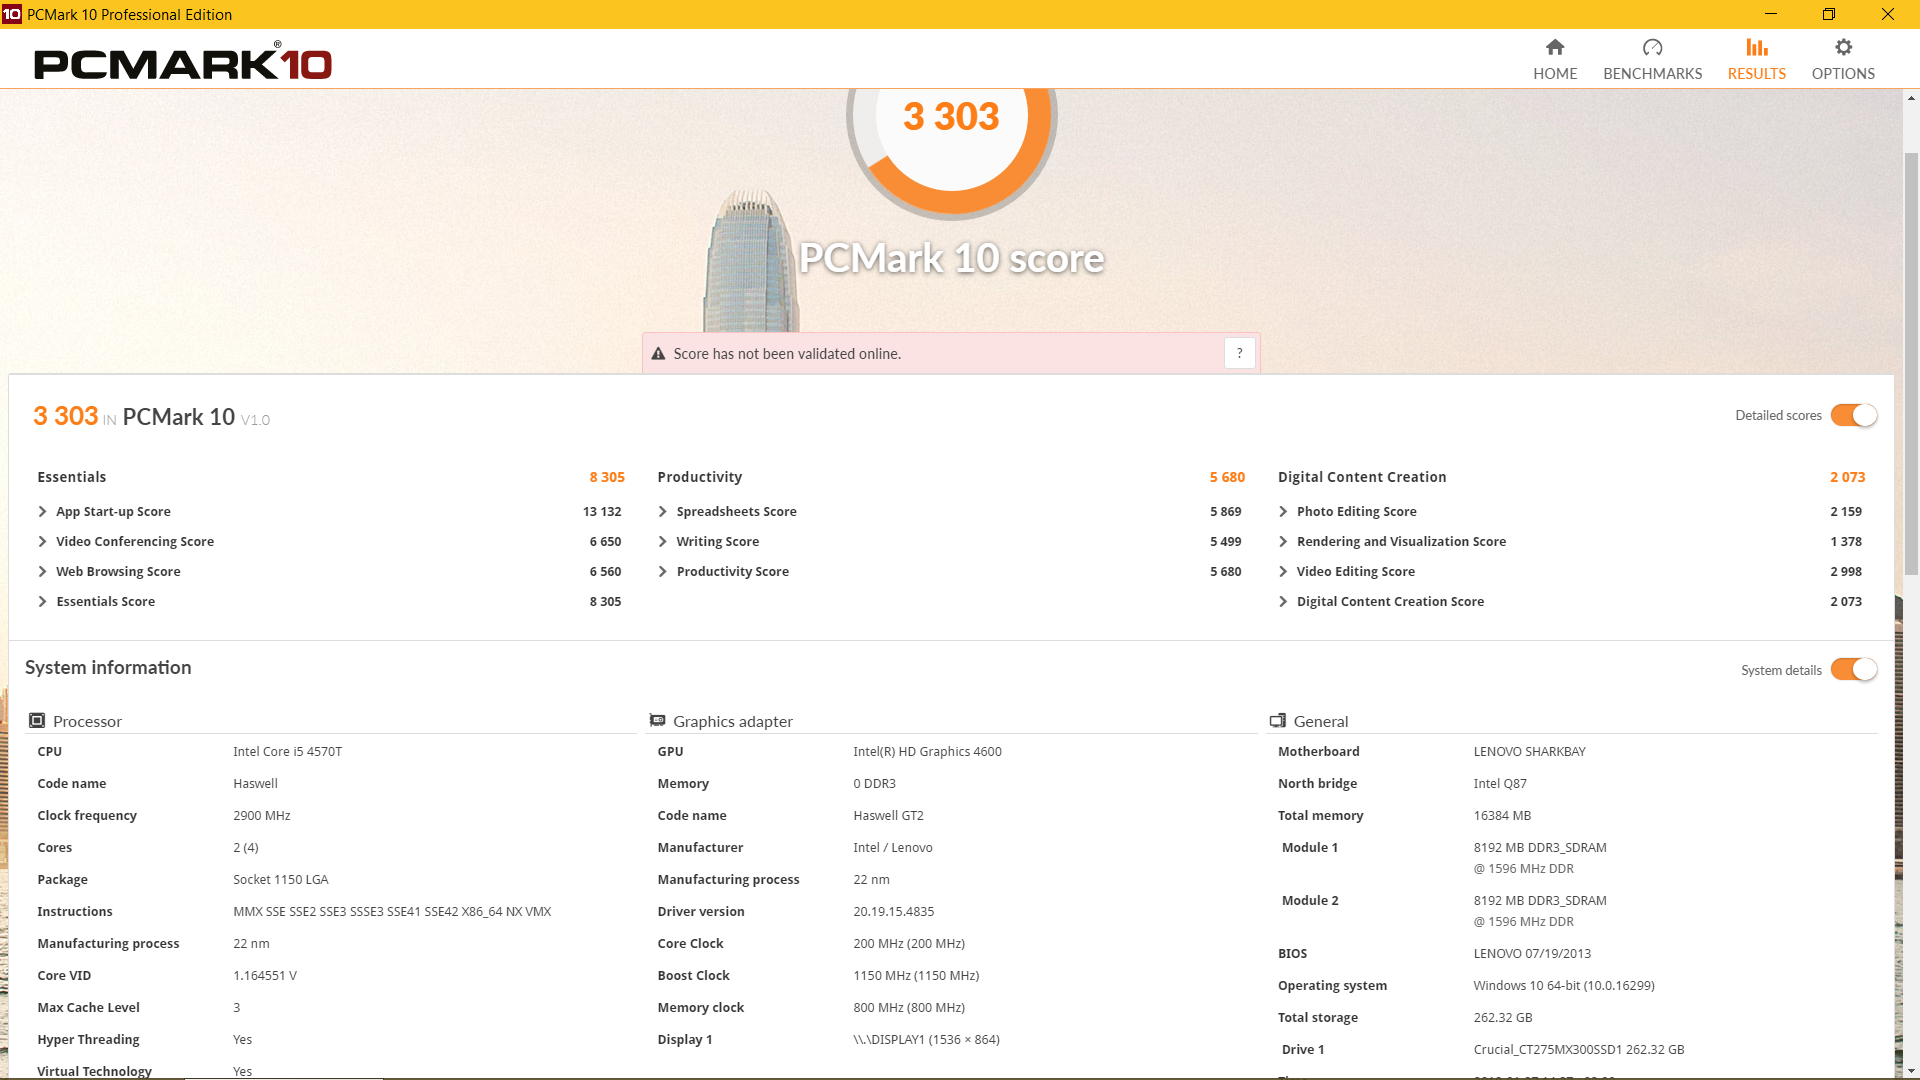Click Digital Content Creation heading score 2 073

1847,477
